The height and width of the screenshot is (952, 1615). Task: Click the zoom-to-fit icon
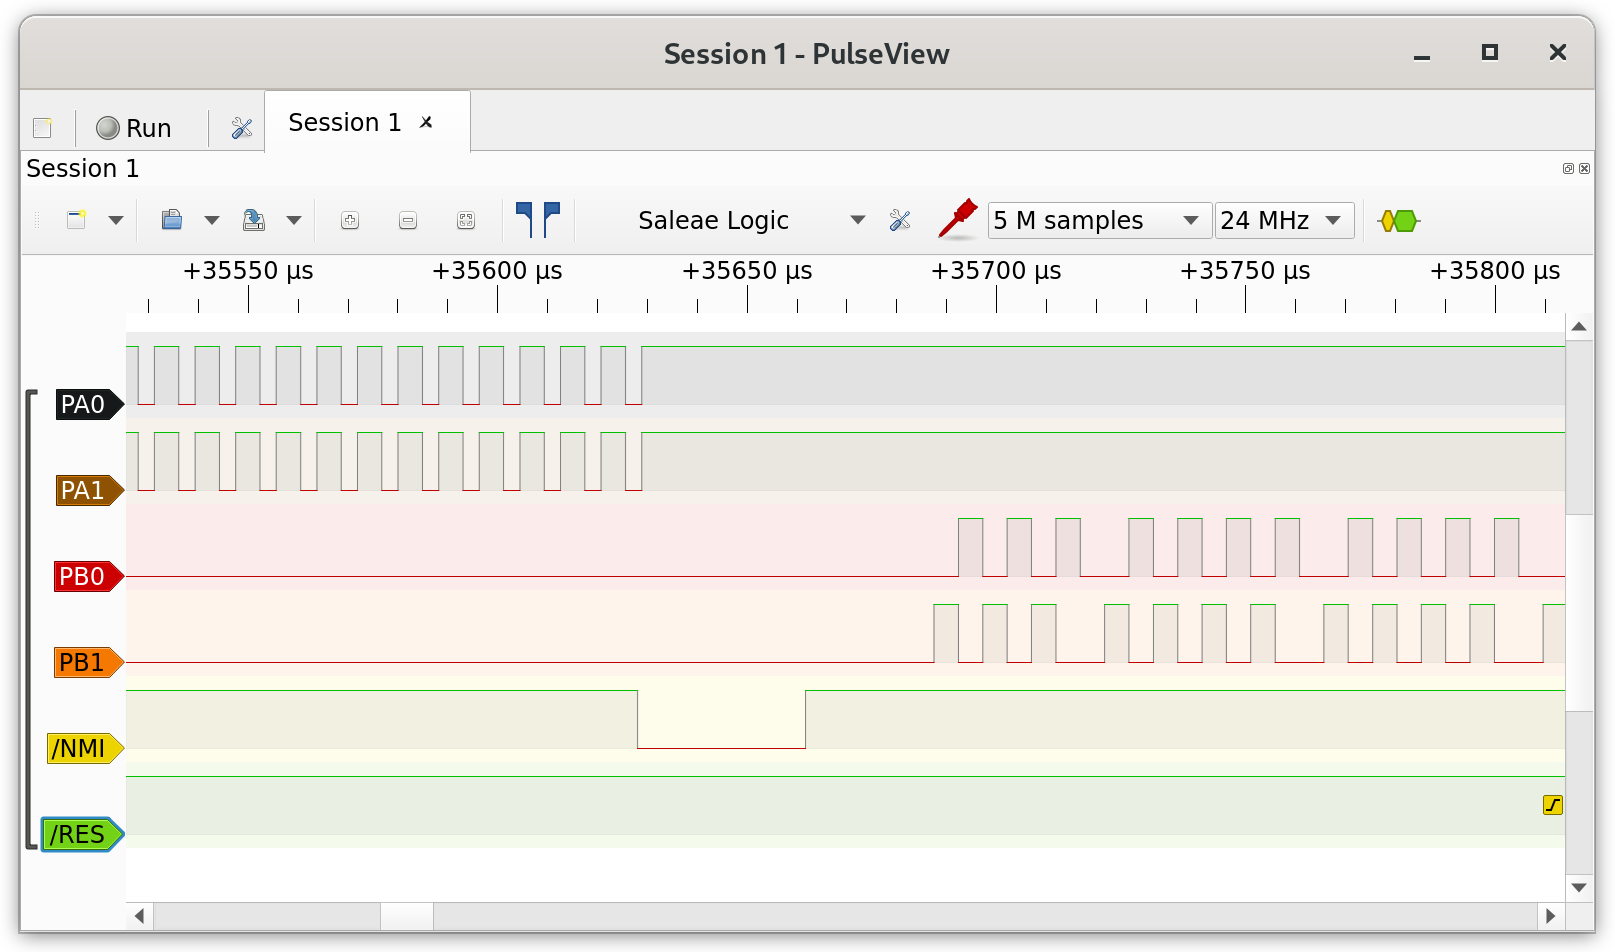(466, 221)
